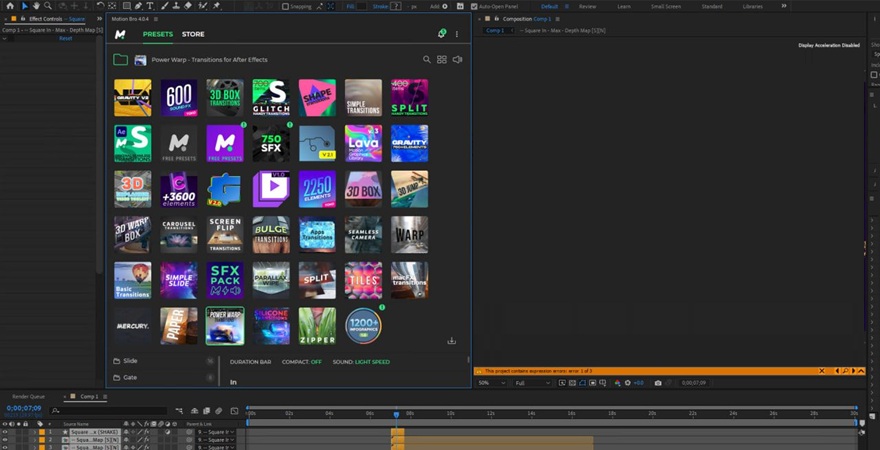Open the Full resolution dropdown
This screenshot has height=450, width=880.
[533, 383]
